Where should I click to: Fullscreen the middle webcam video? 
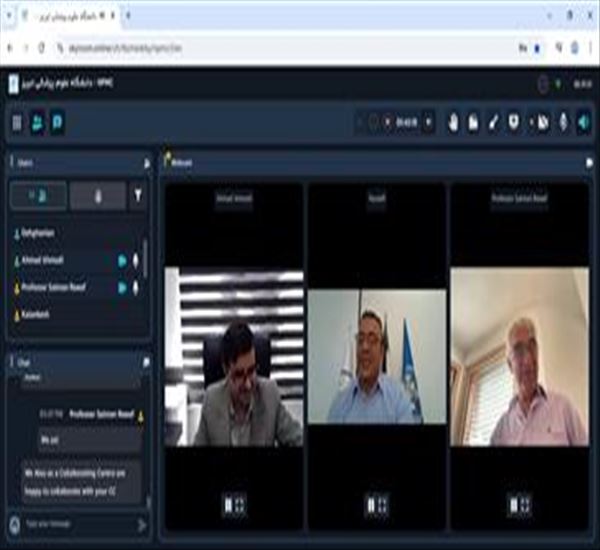click(383, 505)
